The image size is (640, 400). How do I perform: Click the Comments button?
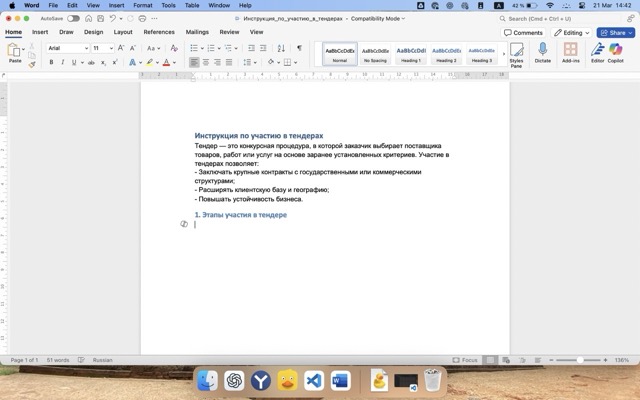click(524, 32)
